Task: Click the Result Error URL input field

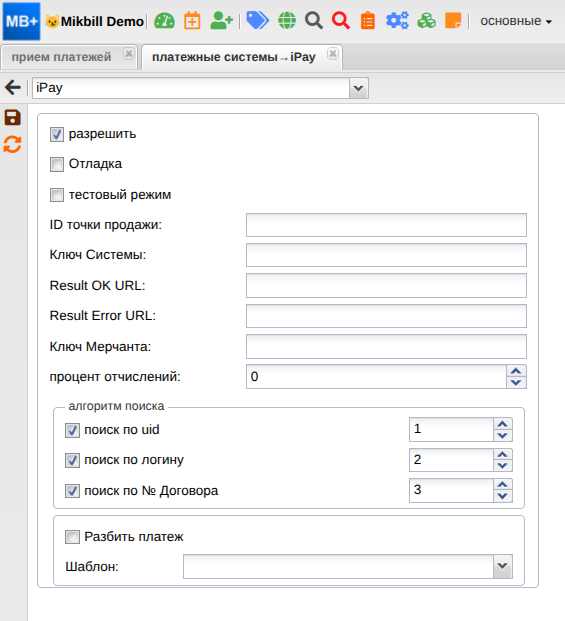Action: tap(386, 316)
